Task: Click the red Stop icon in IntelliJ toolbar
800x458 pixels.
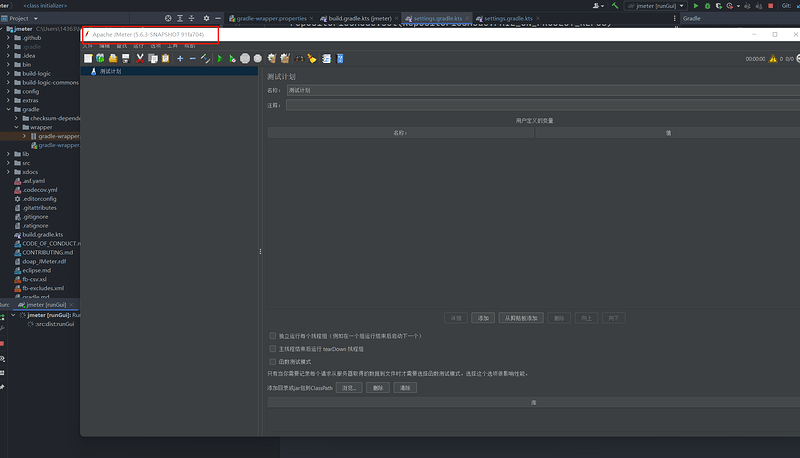Action: click(771, 6)
